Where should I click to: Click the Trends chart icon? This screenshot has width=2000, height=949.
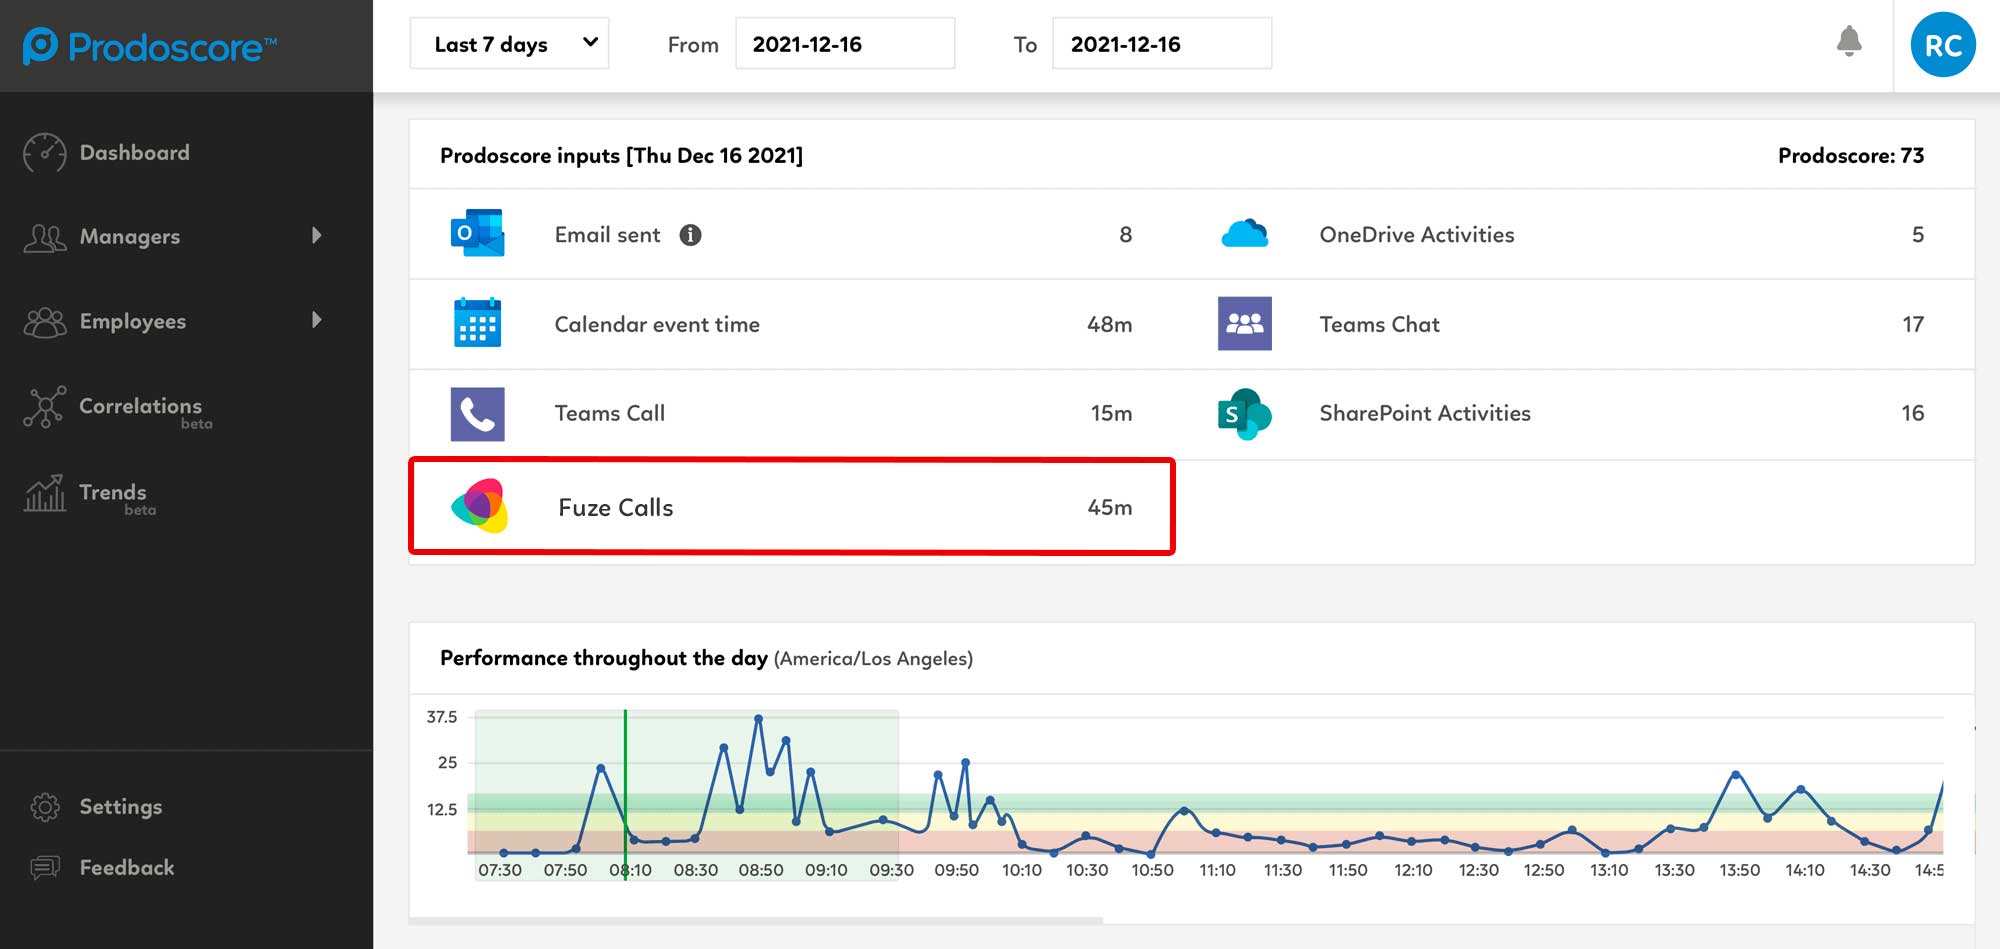point(45,493)
